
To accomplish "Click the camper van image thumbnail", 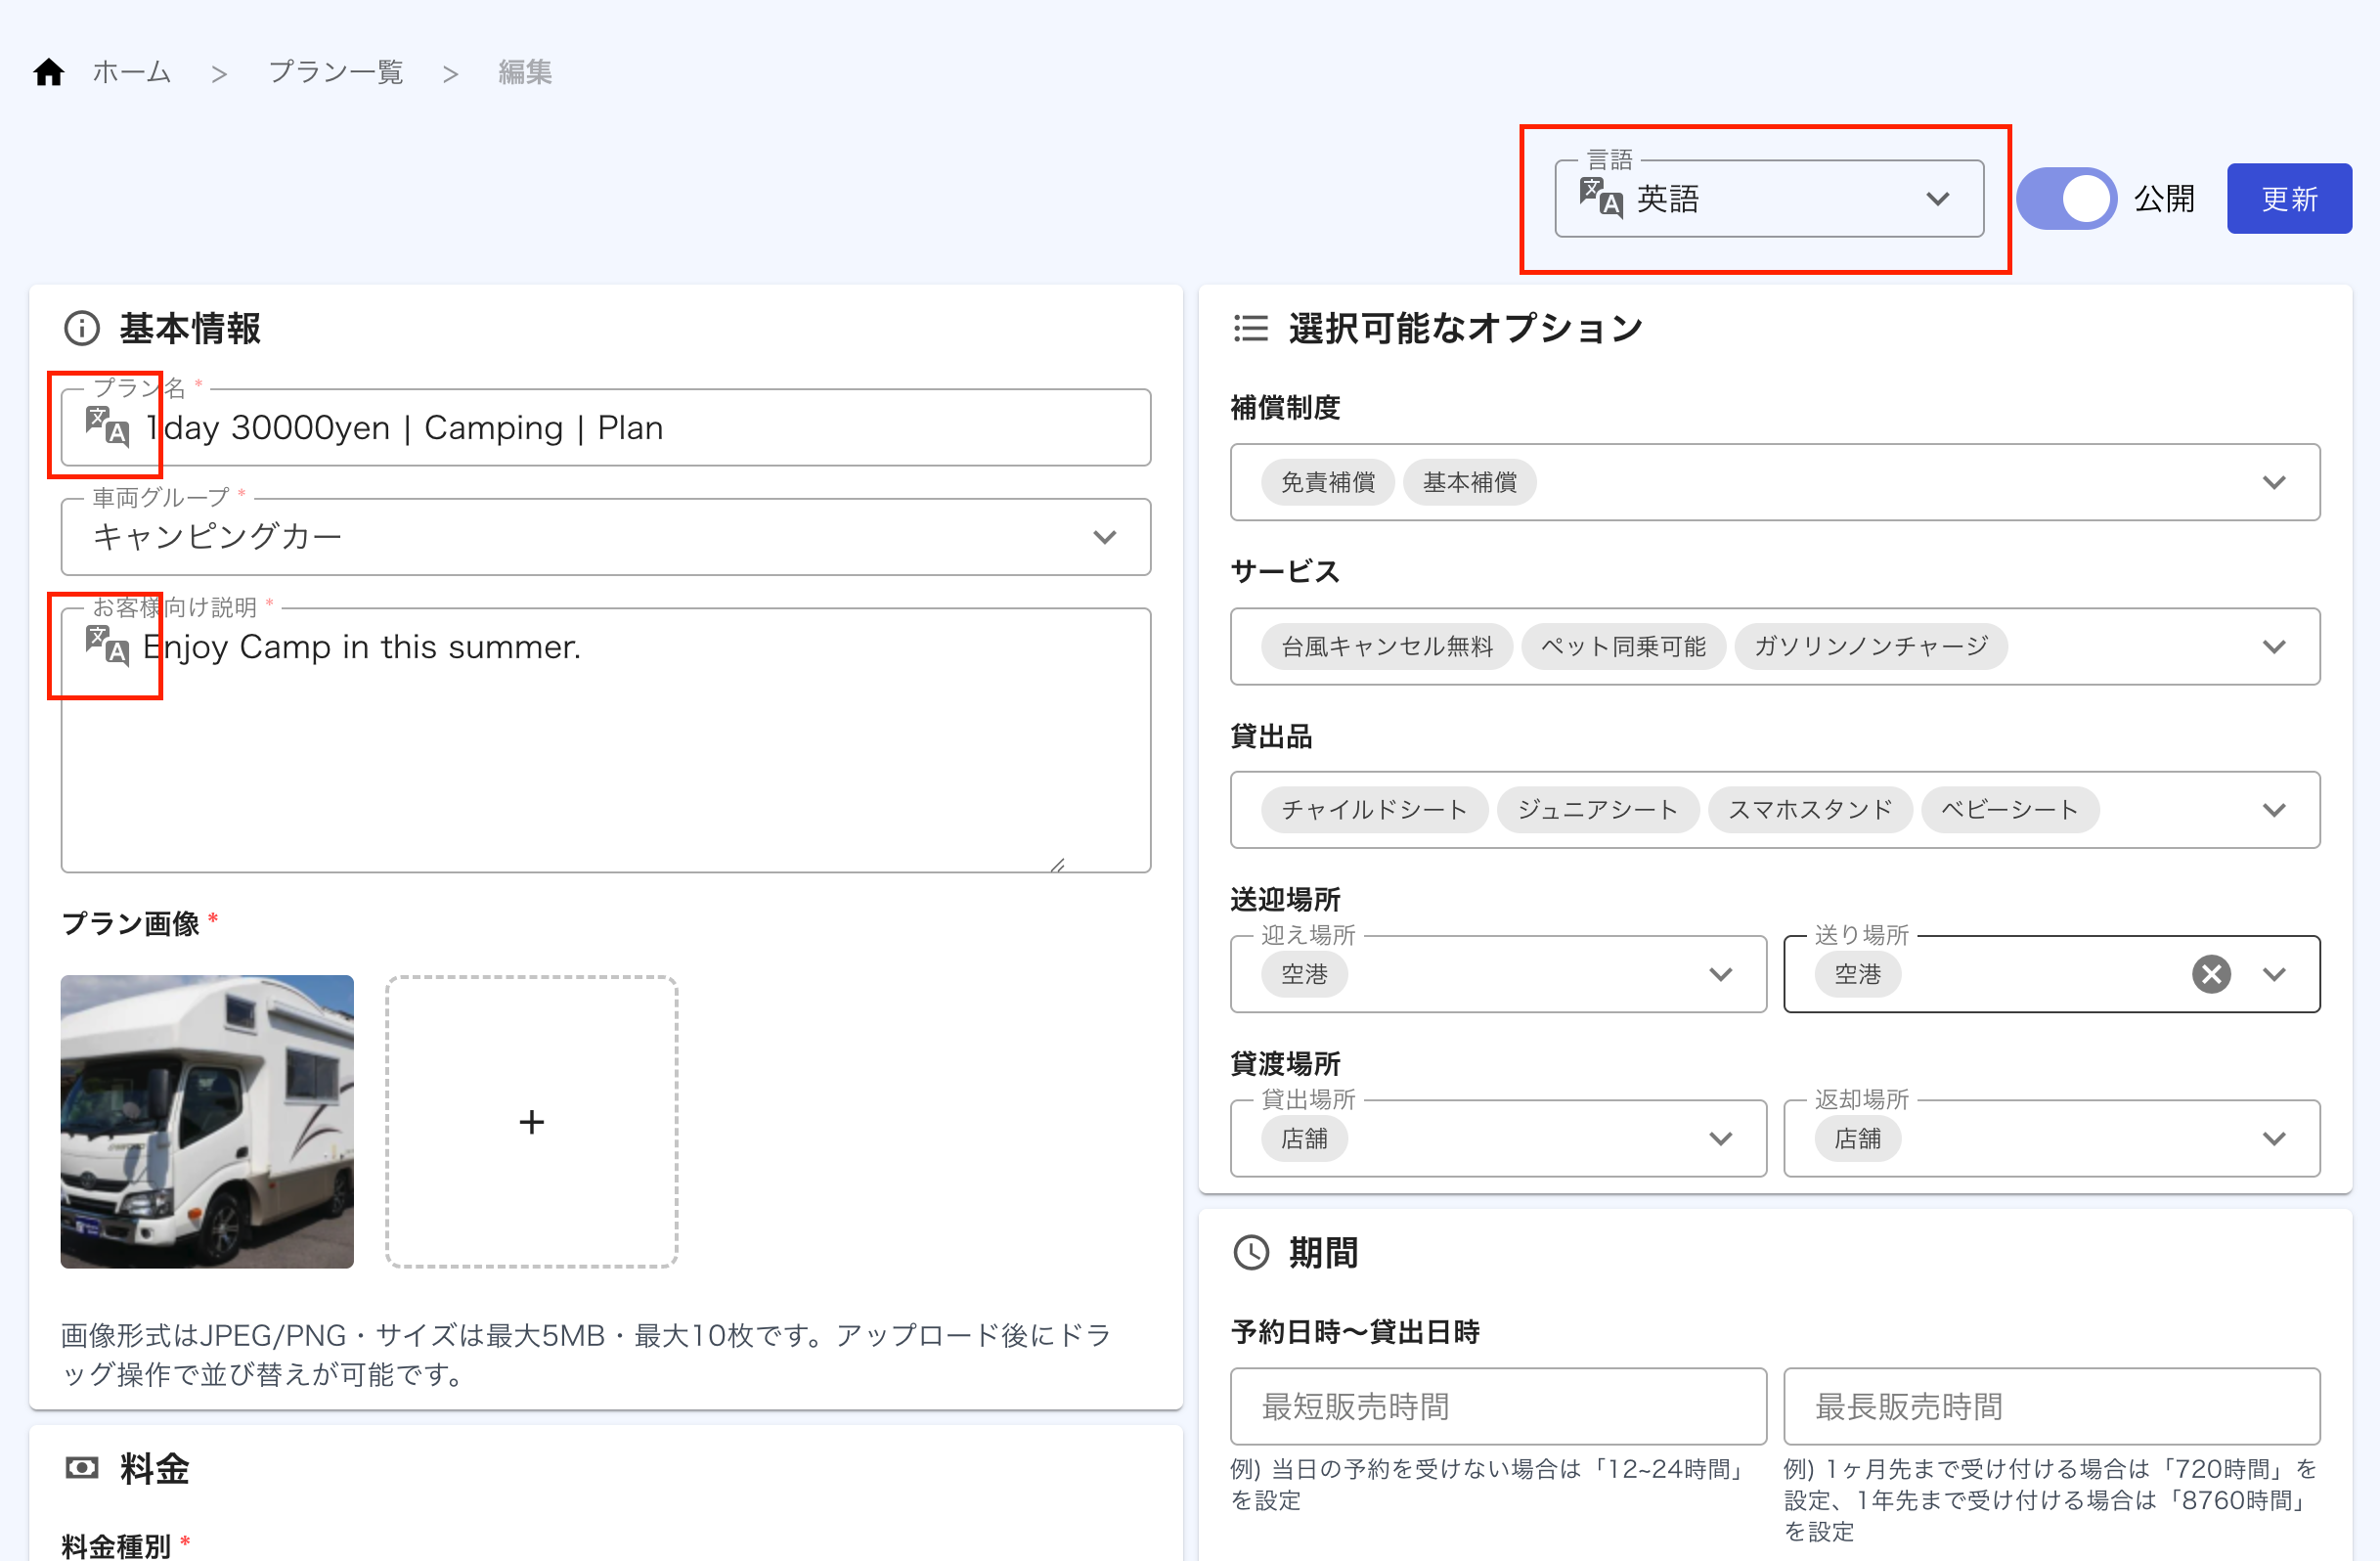I will pyautogui.click(x=207, y=1120).
